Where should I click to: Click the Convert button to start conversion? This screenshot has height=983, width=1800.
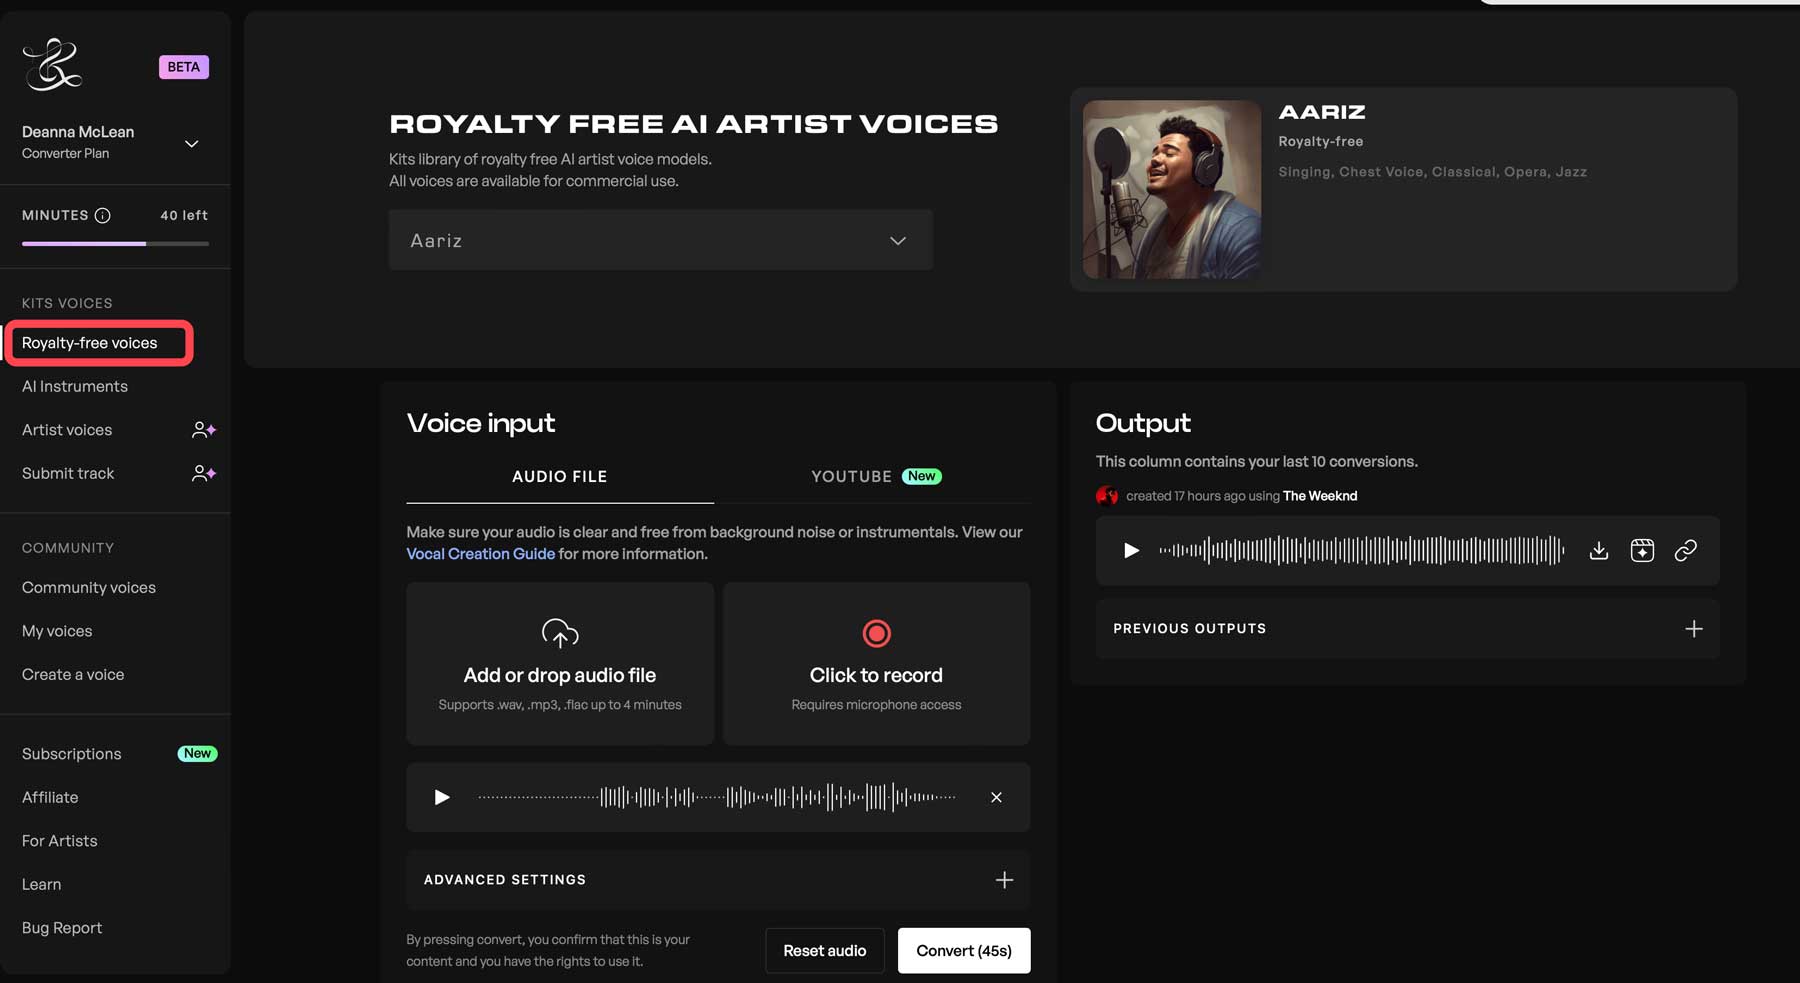pos(963,950)
